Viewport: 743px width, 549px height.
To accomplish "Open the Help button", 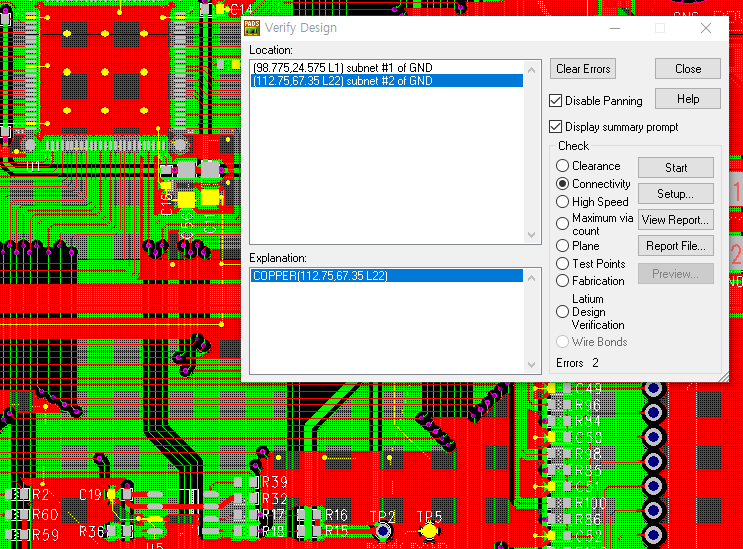I will tap(687, 99).
